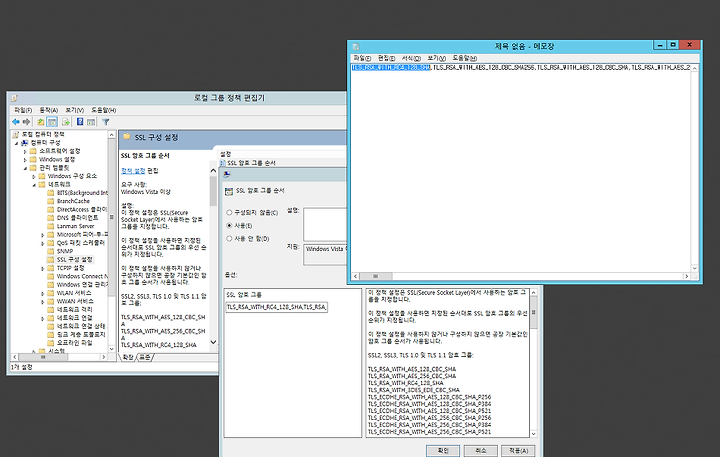Viewport: 720px width, 457px height.
Task: Click the 로컬 컴퓨터 정책 root icon
Action: click(16, 134)
